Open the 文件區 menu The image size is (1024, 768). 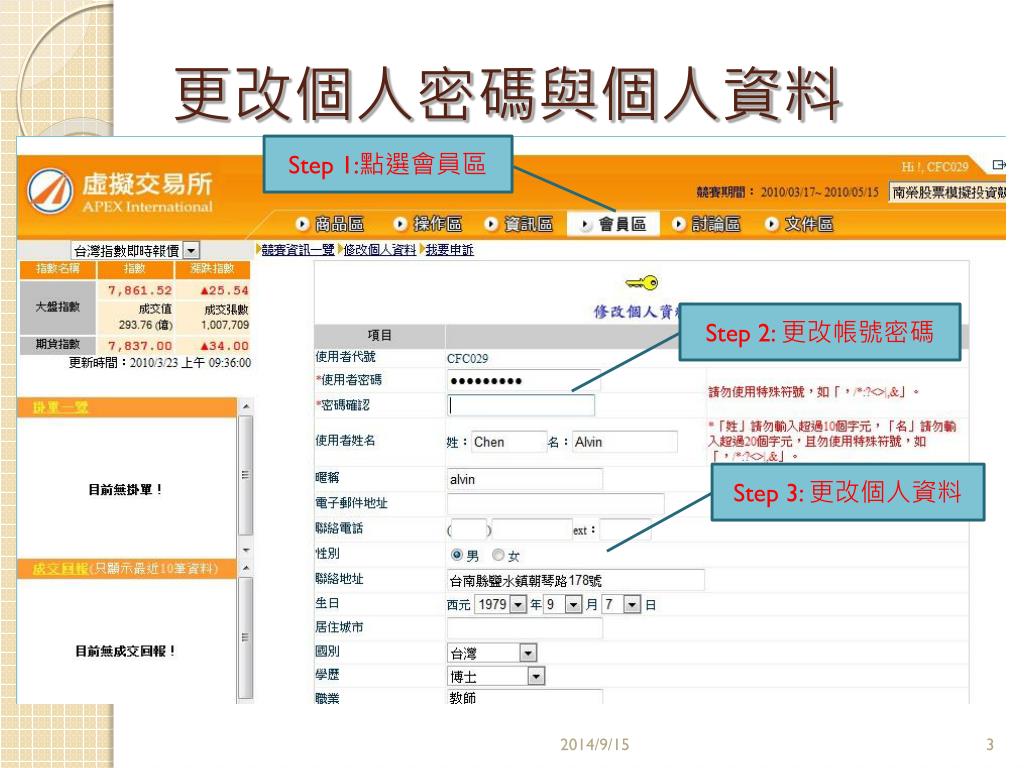pyautogui.click(x=808, y=224)
